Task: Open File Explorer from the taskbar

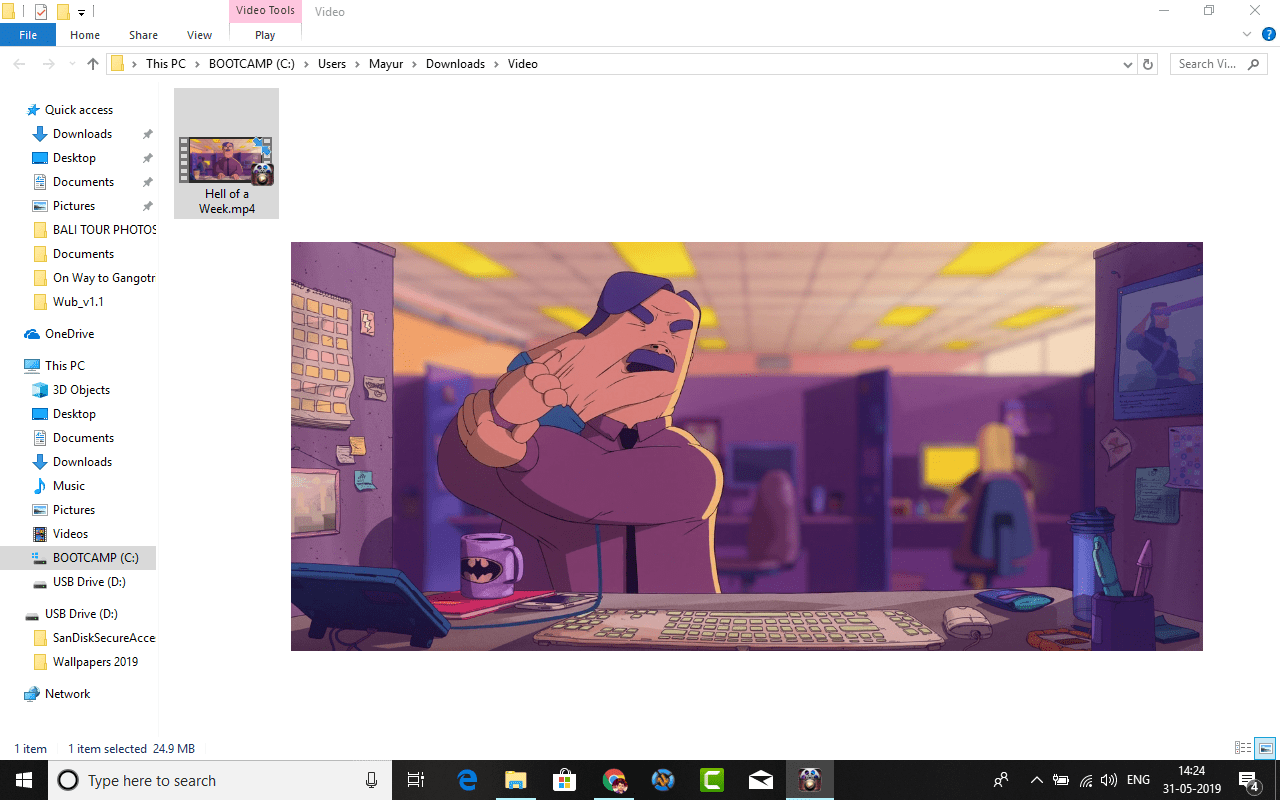Action: (516, 780)
